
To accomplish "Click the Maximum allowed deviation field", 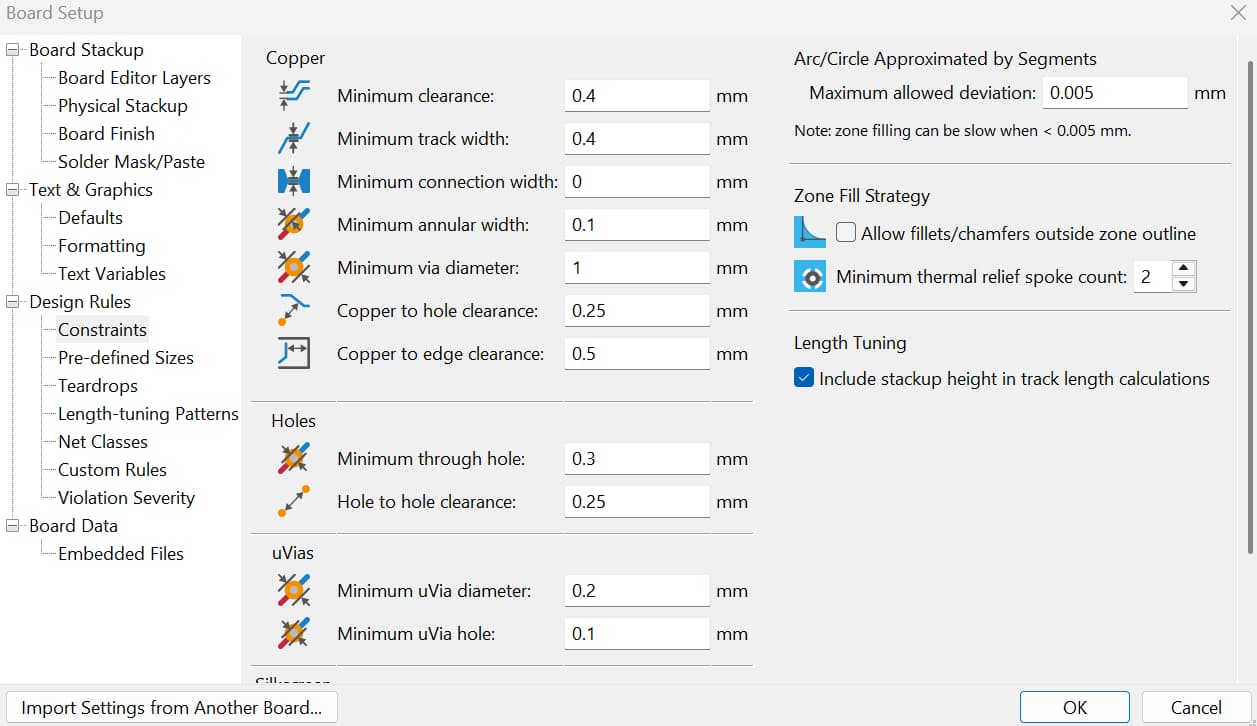I will [x=1114, y=93].
